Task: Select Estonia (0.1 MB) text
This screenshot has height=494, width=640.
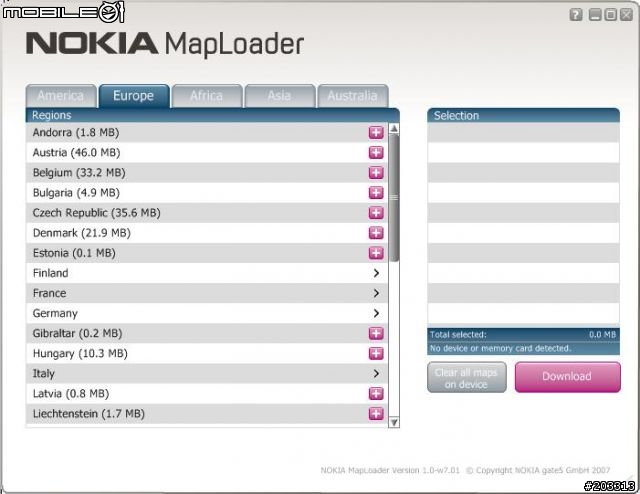Action: pos(74,253)
